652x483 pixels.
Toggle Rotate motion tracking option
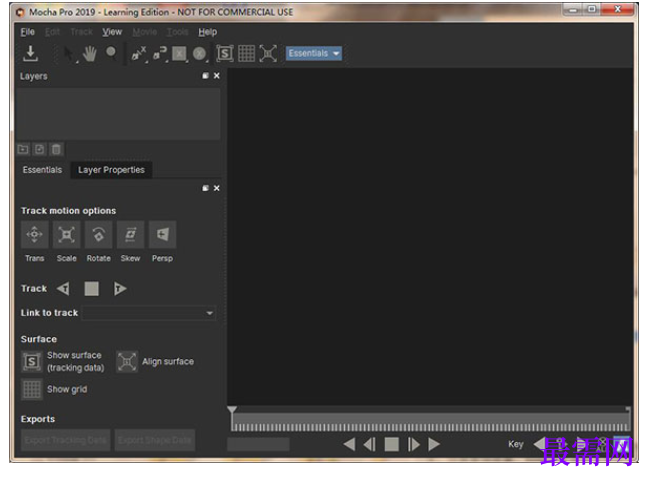(x=99, y=234)
